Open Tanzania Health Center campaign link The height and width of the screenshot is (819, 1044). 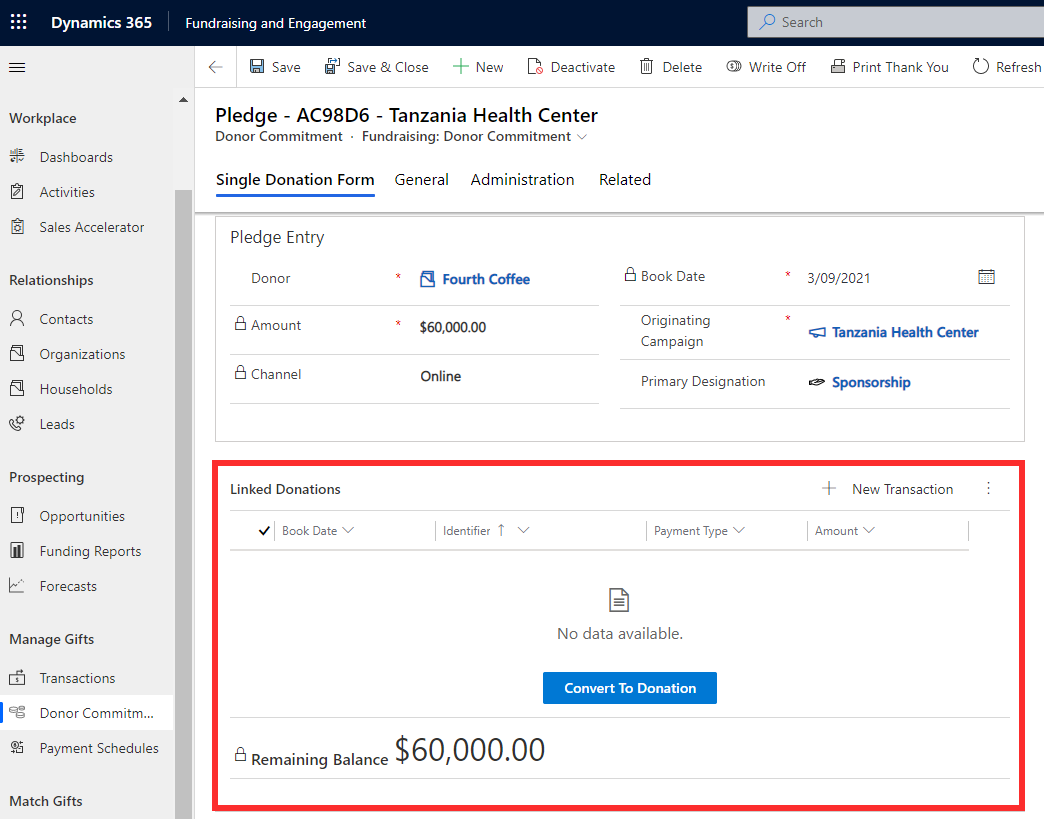[x=905, y=332]
